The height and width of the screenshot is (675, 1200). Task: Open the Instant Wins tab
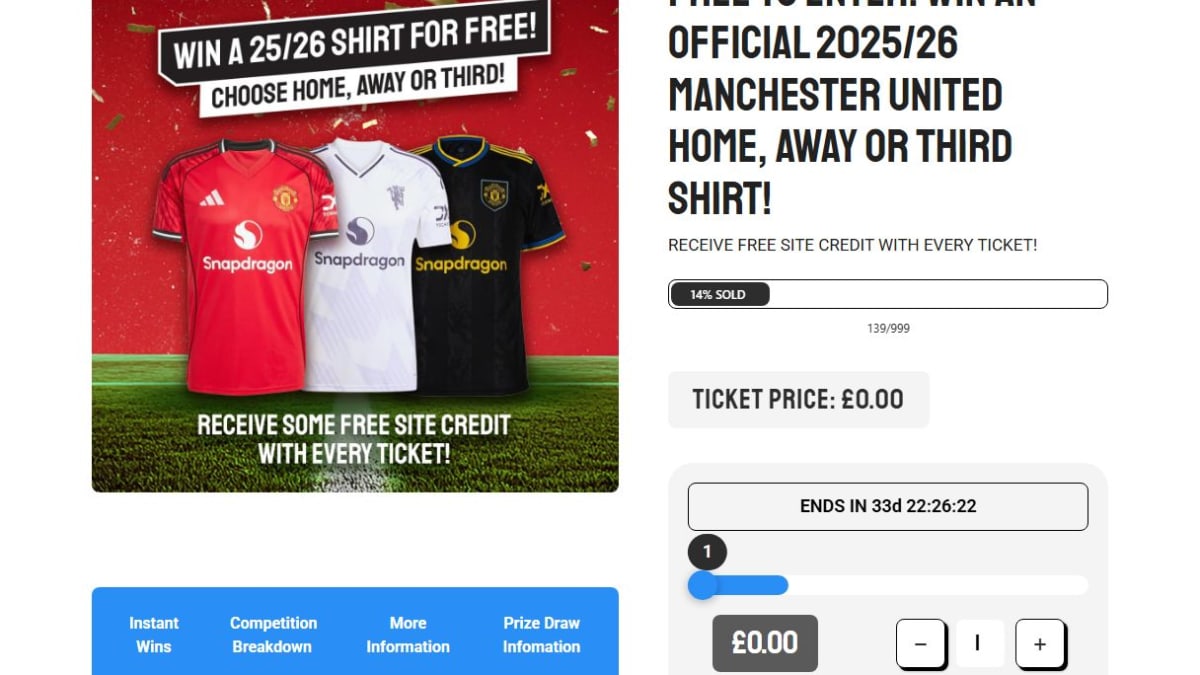click(154, 634)
